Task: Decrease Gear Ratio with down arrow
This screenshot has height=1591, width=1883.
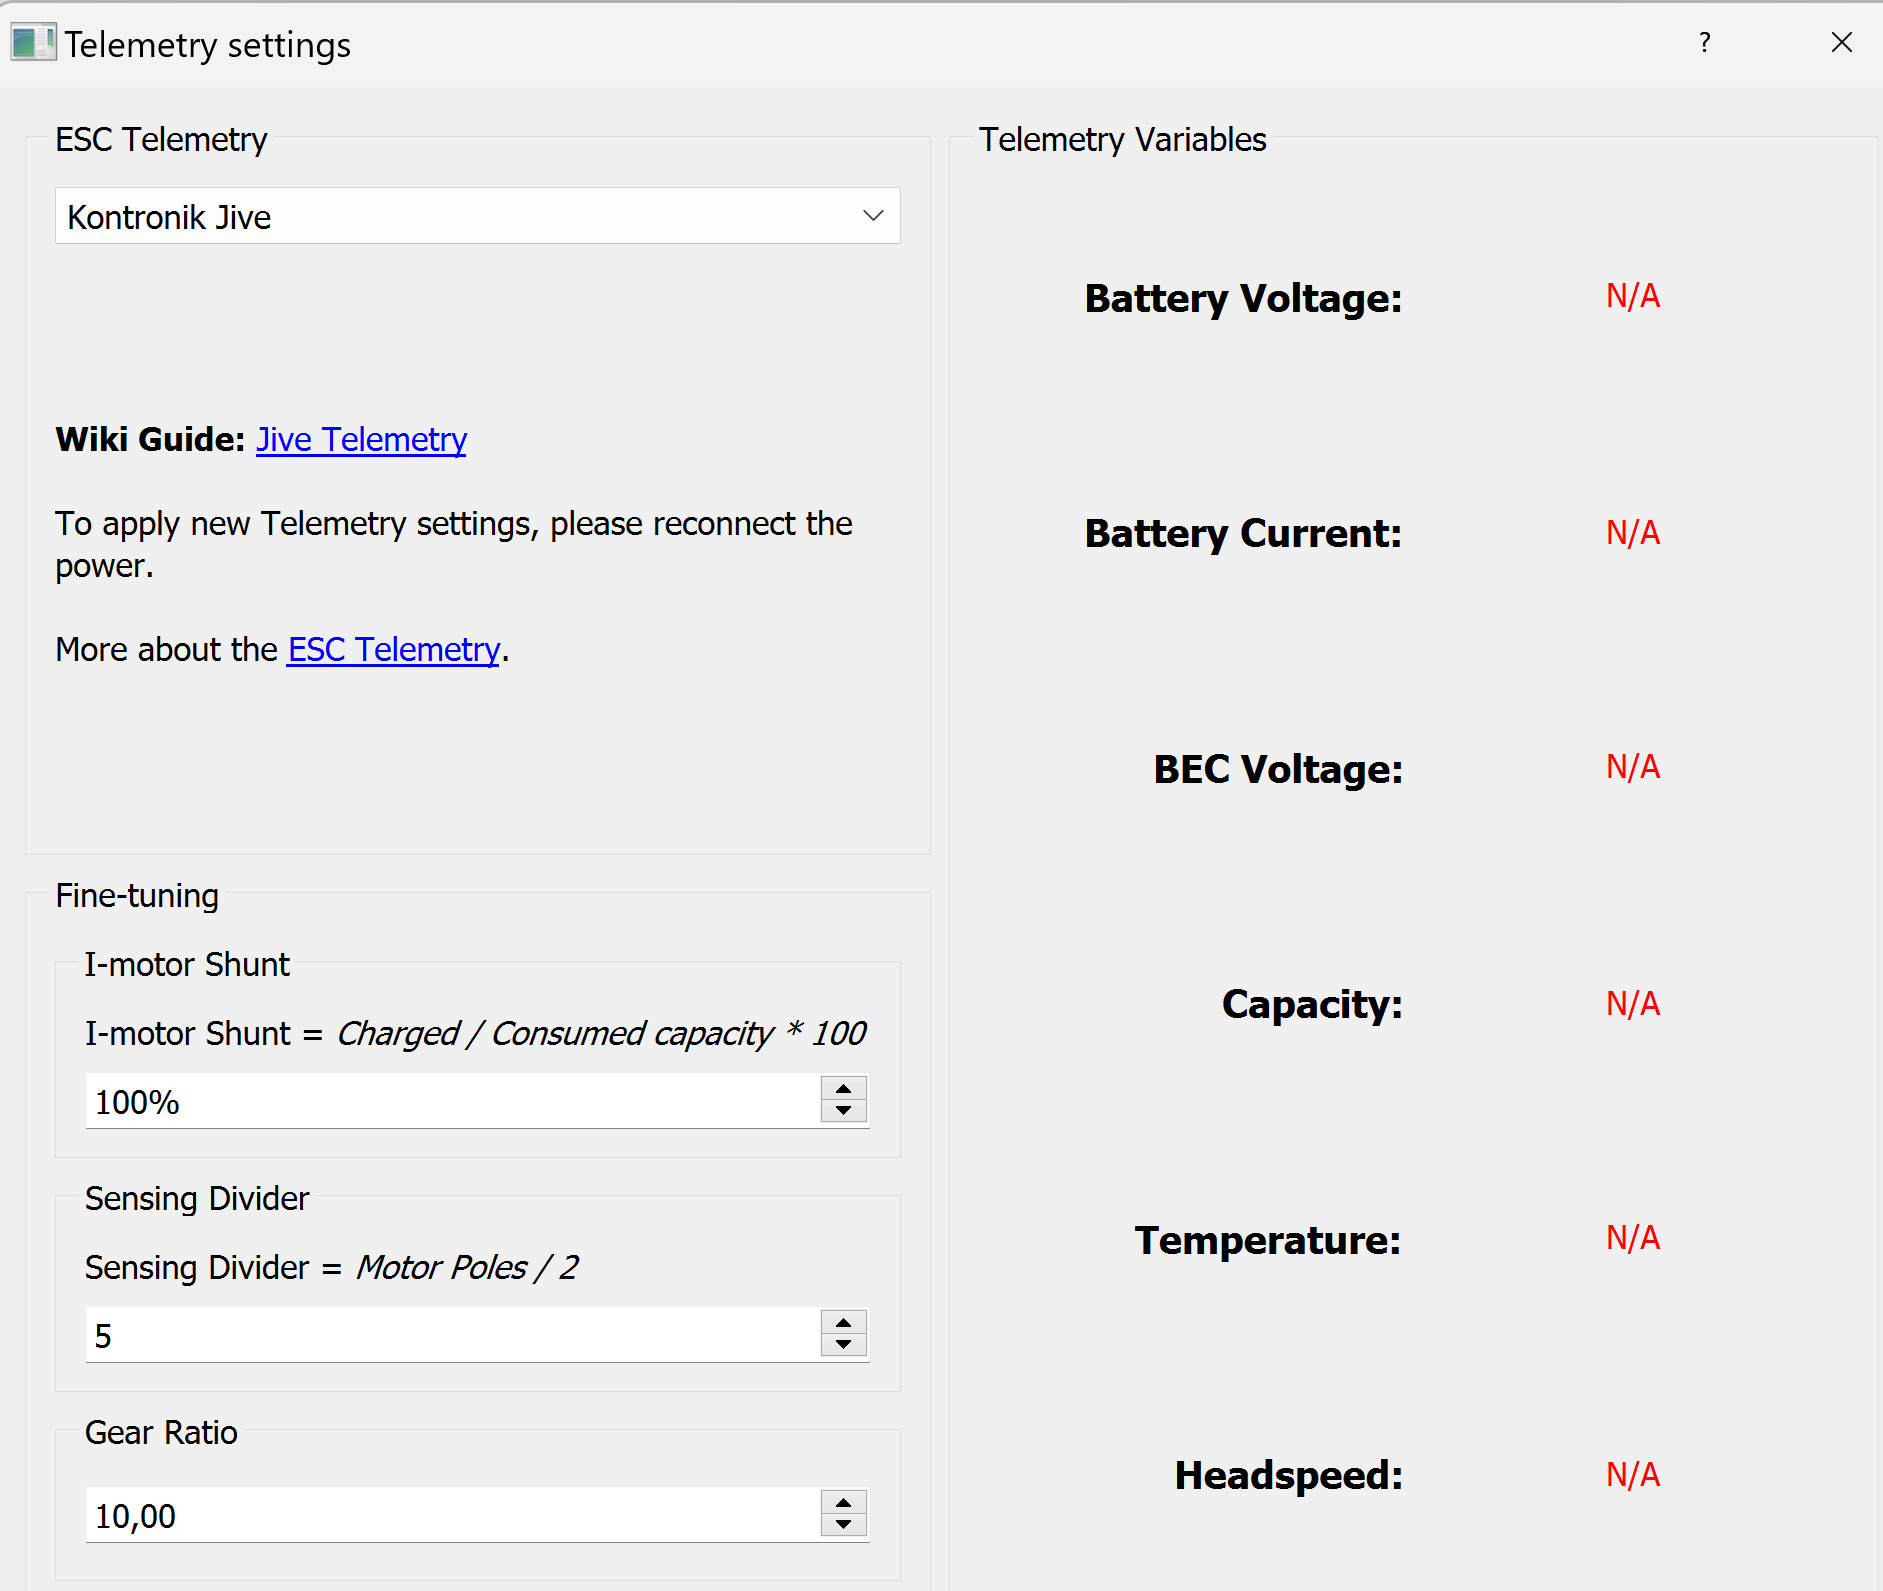Action: click(844, 1525)
